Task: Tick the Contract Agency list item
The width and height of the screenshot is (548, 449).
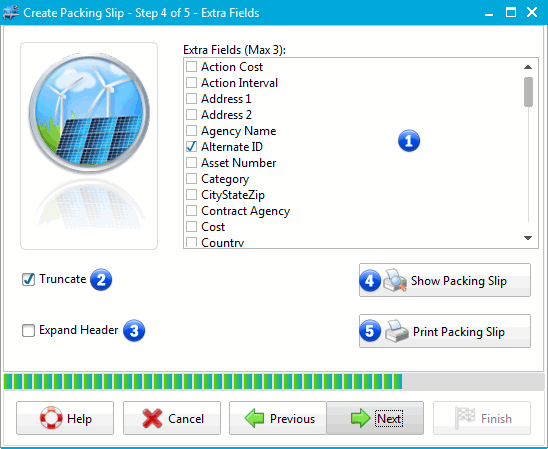Action: [192, 211]
